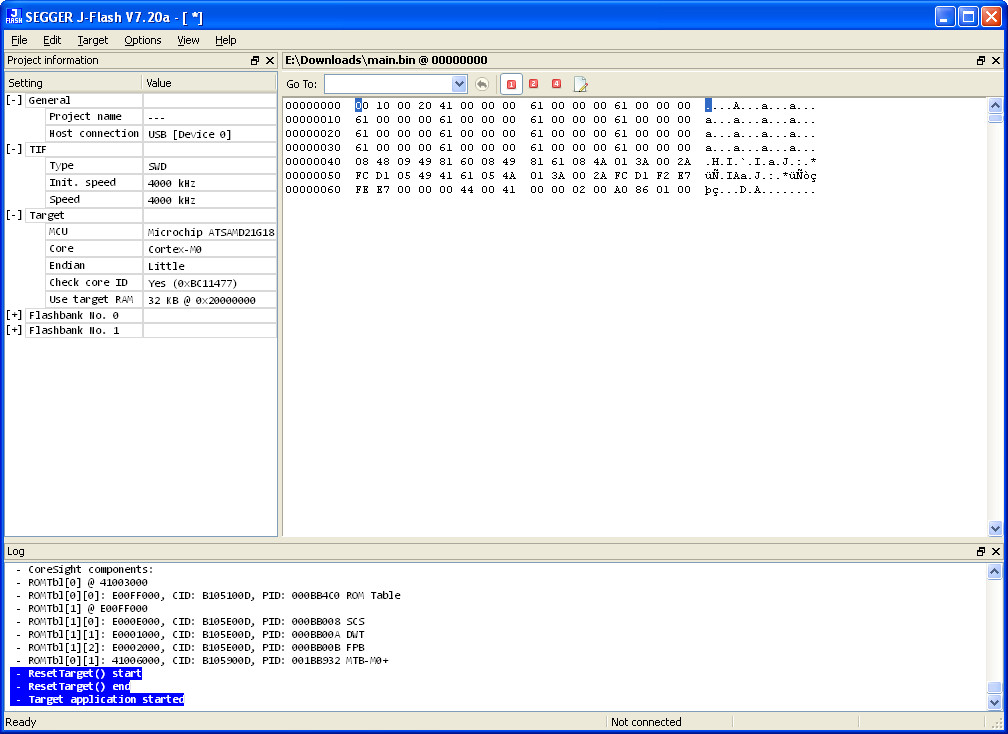Select the Endian setting row

tap(161, 265)
